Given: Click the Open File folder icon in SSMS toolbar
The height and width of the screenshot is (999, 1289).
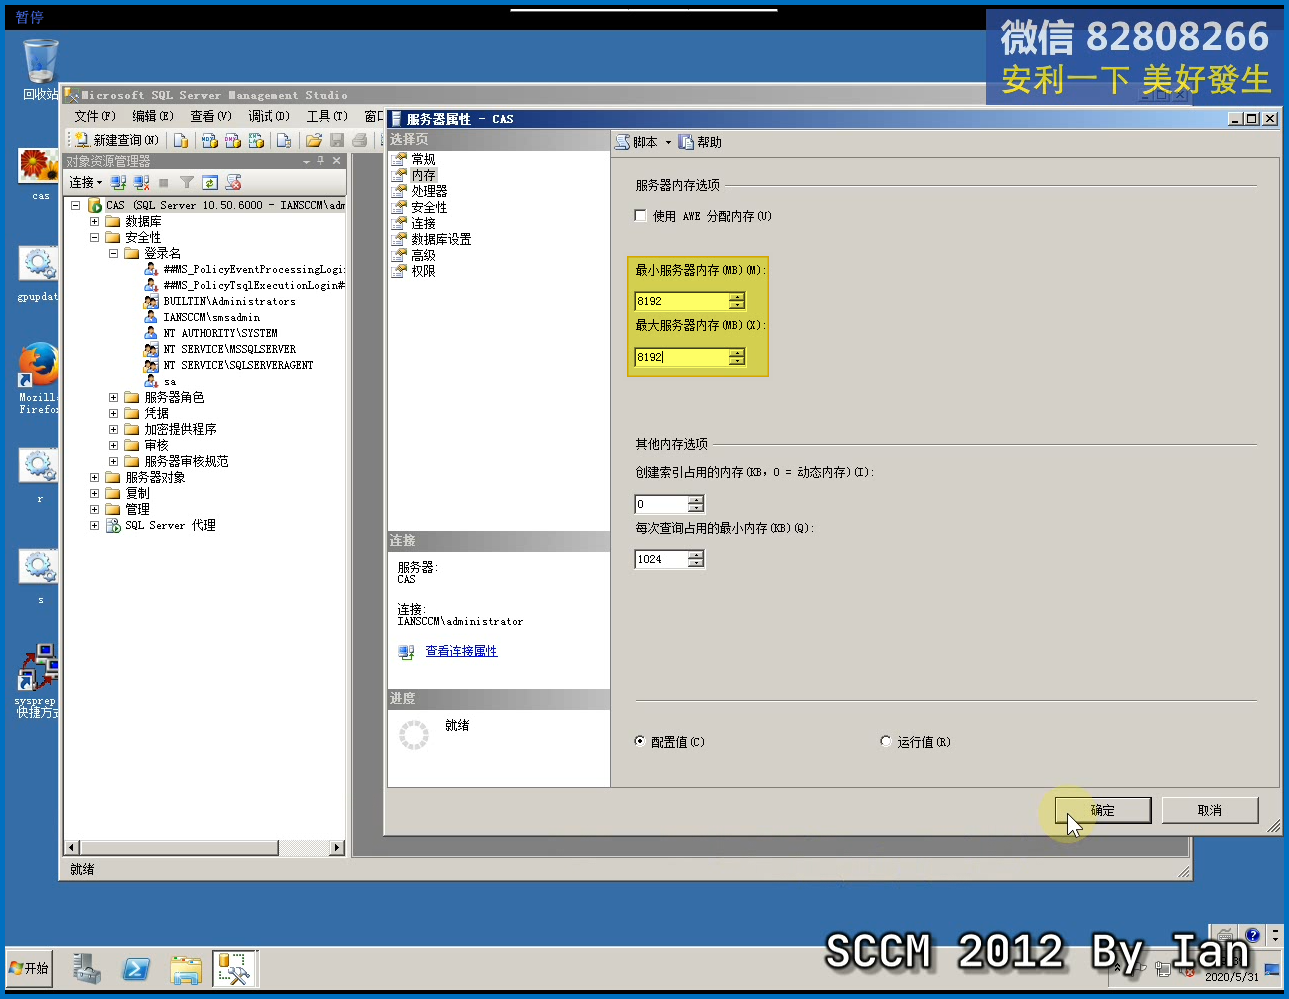Looking at the screenshot, I should 314,140.
